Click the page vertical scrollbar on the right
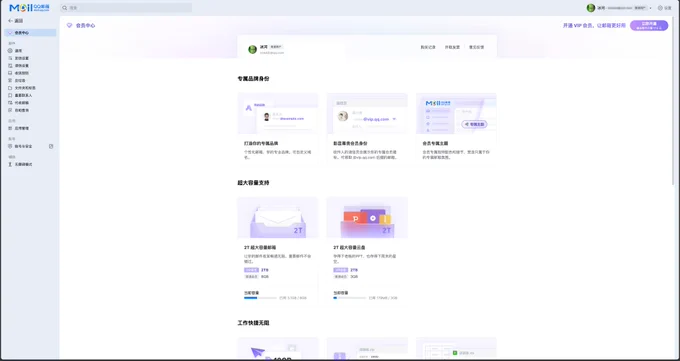The image size is (680, 361). point(673,102)
